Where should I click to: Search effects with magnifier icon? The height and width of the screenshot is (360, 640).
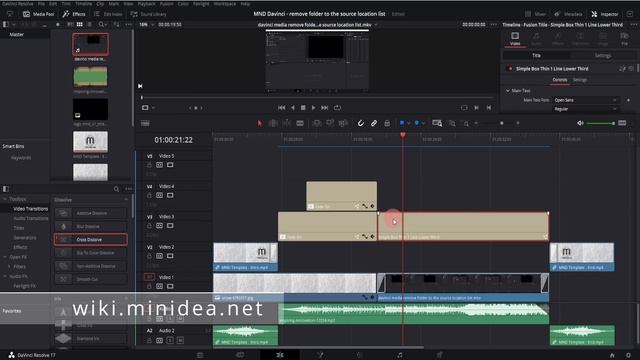116,189
